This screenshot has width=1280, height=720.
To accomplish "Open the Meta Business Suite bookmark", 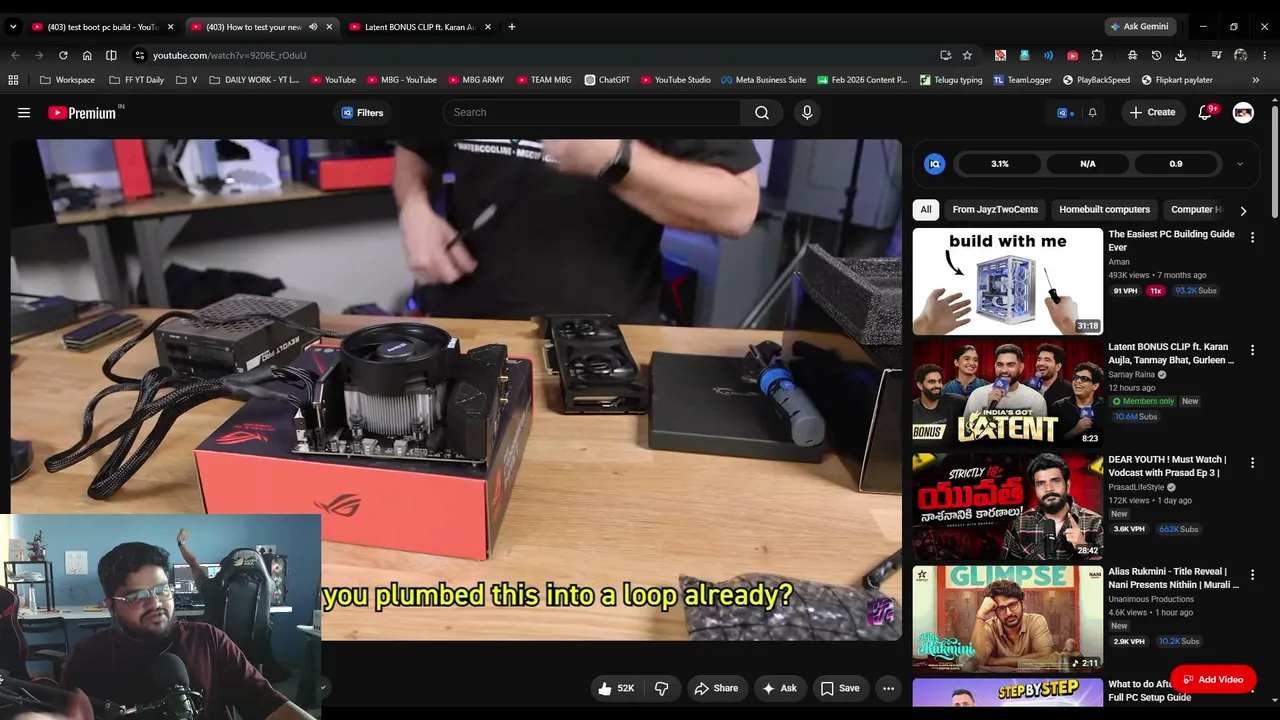I will [x=764, y=80].
